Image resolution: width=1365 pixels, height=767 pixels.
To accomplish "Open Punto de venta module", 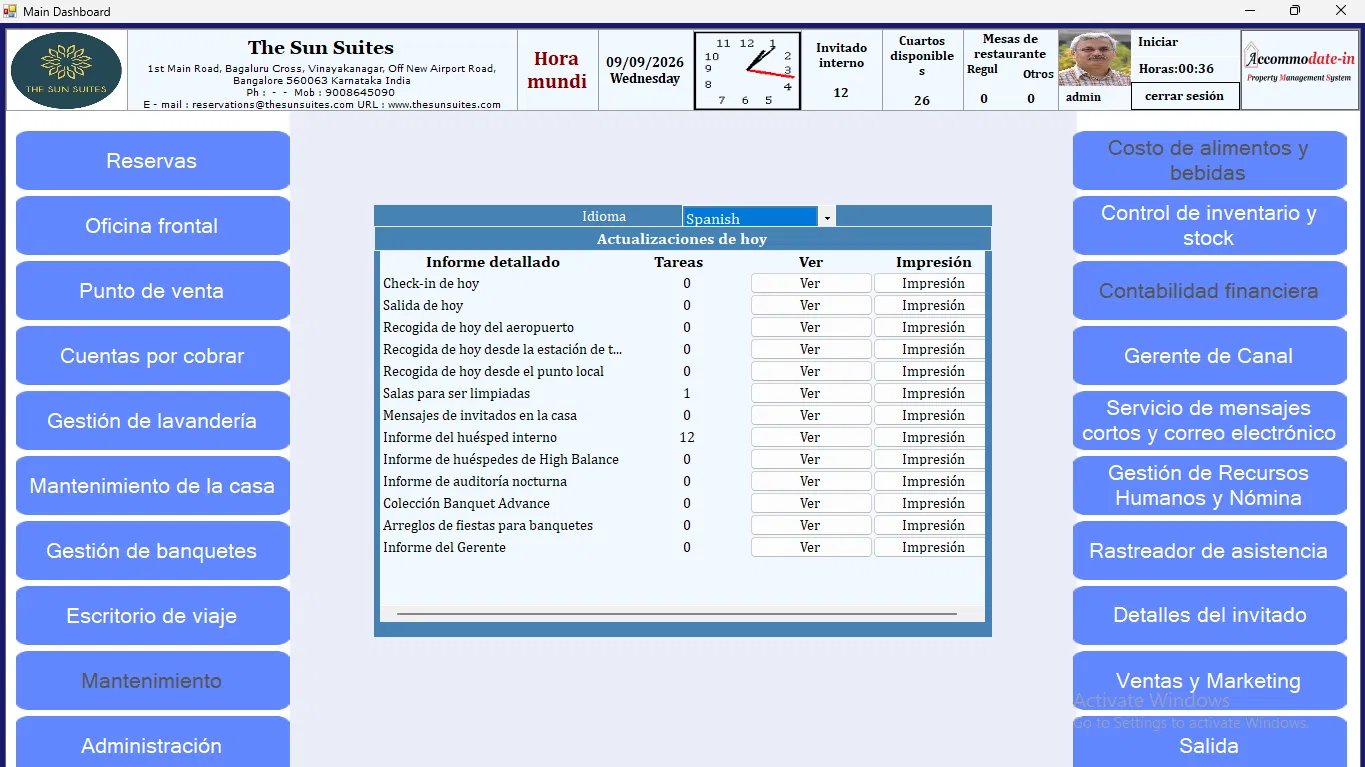I will pyautogui.click(x=152, y=291).
